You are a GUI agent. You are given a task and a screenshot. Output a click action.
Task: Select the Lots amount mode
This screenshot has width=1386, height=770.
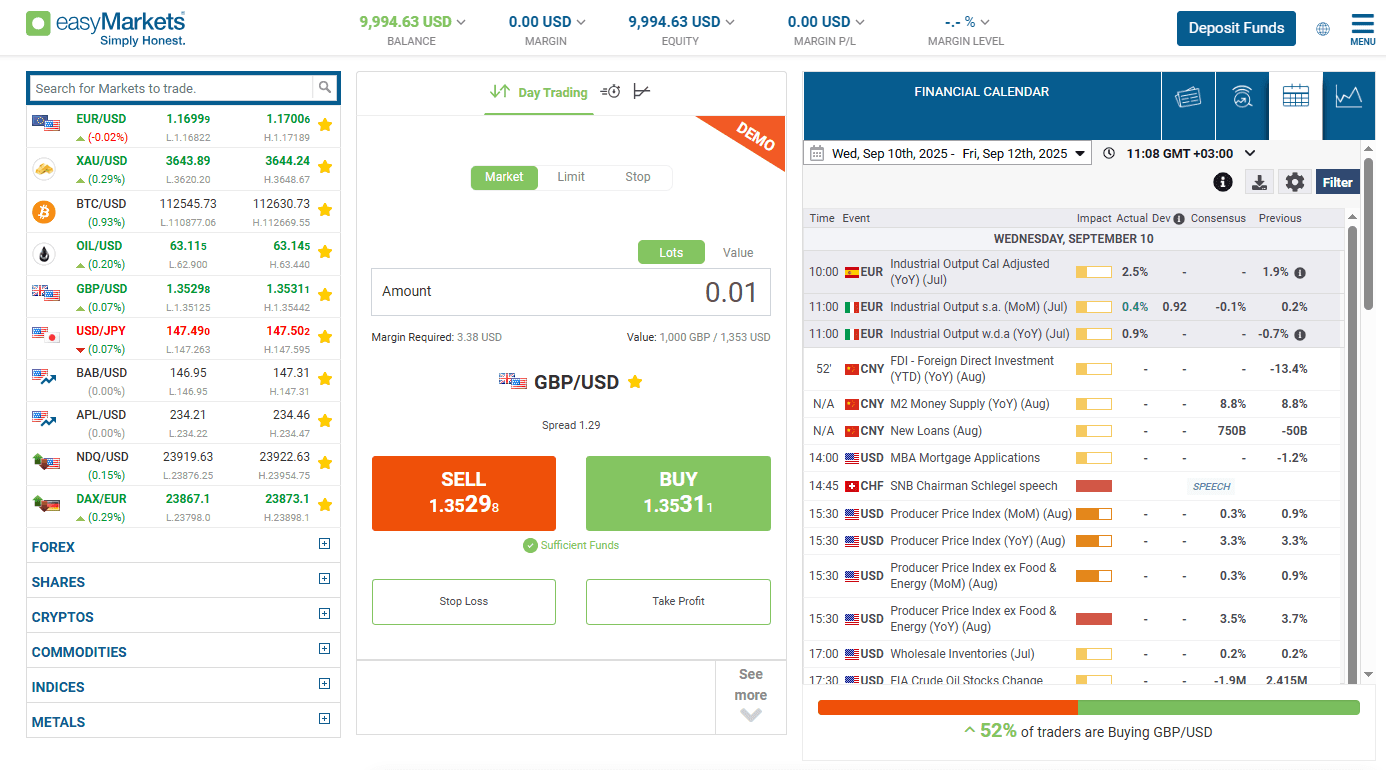671,252
